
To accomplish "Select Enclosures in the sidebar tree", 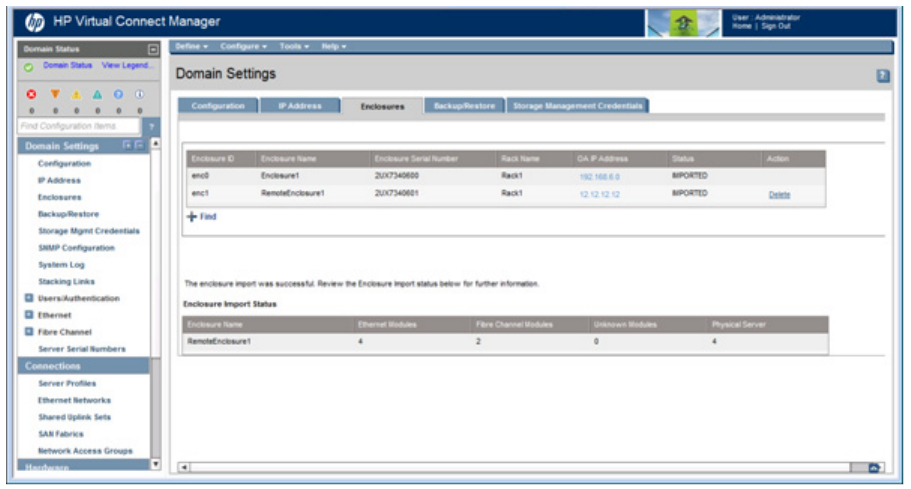I will tap(60, 197).
